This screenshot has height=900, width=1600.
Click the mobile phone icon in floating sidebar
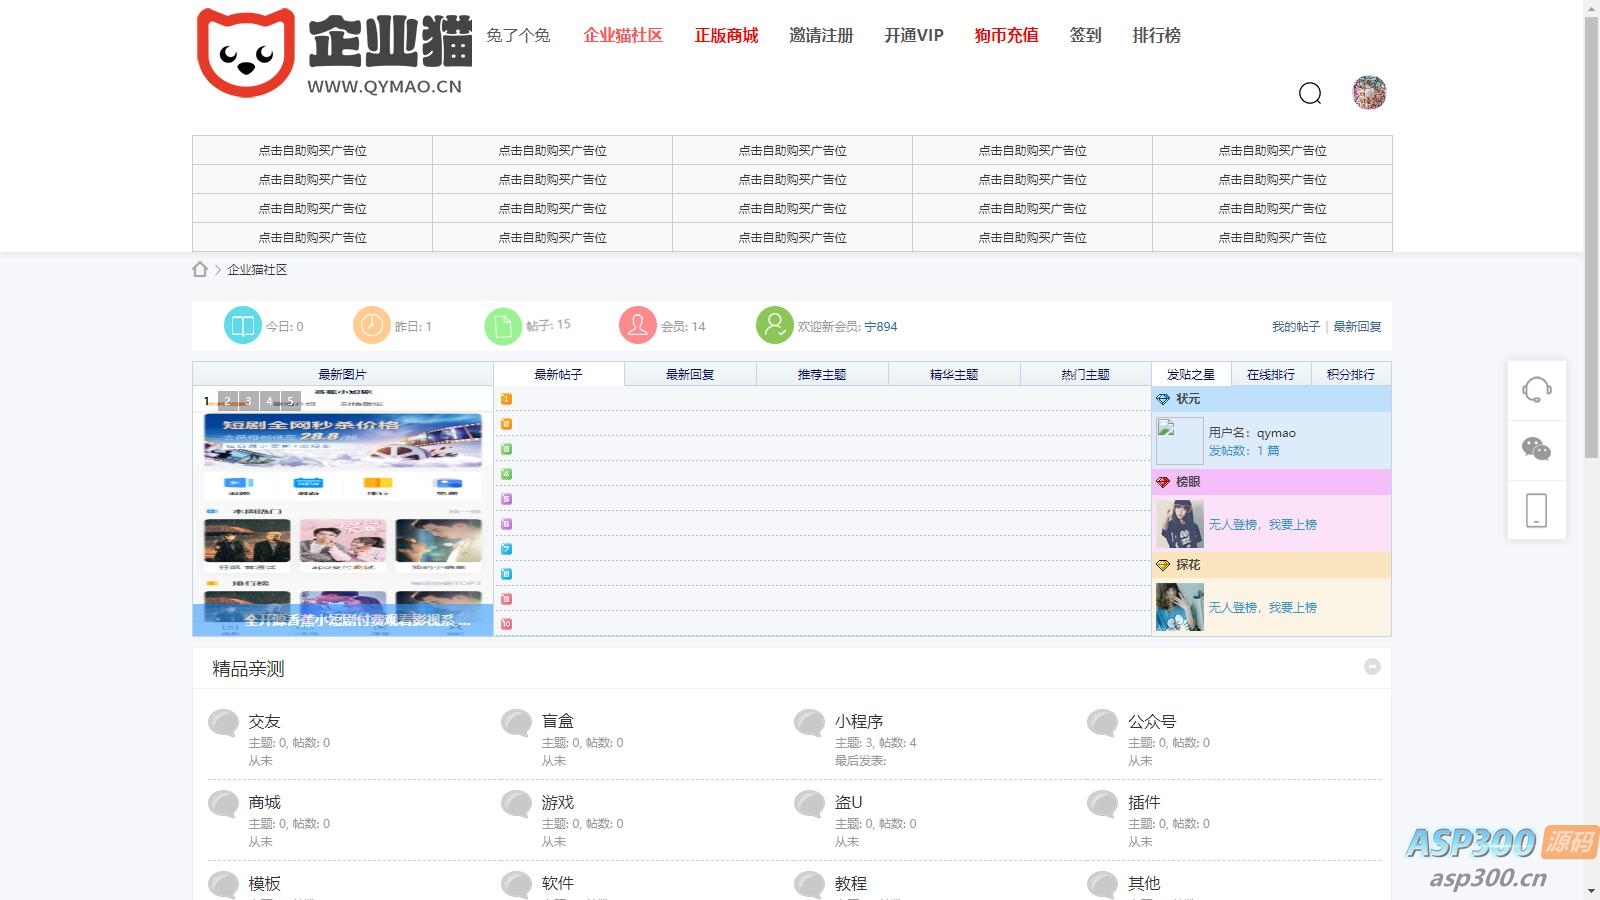point(1537,510)
